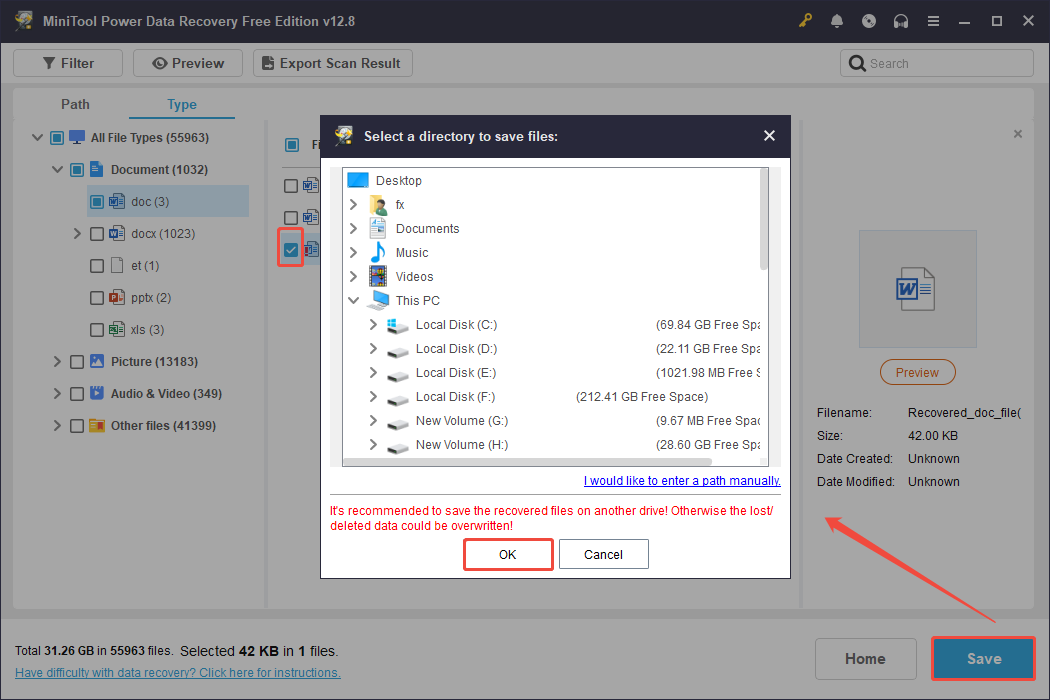Collapse the This PC node

[x=354, y=300]
